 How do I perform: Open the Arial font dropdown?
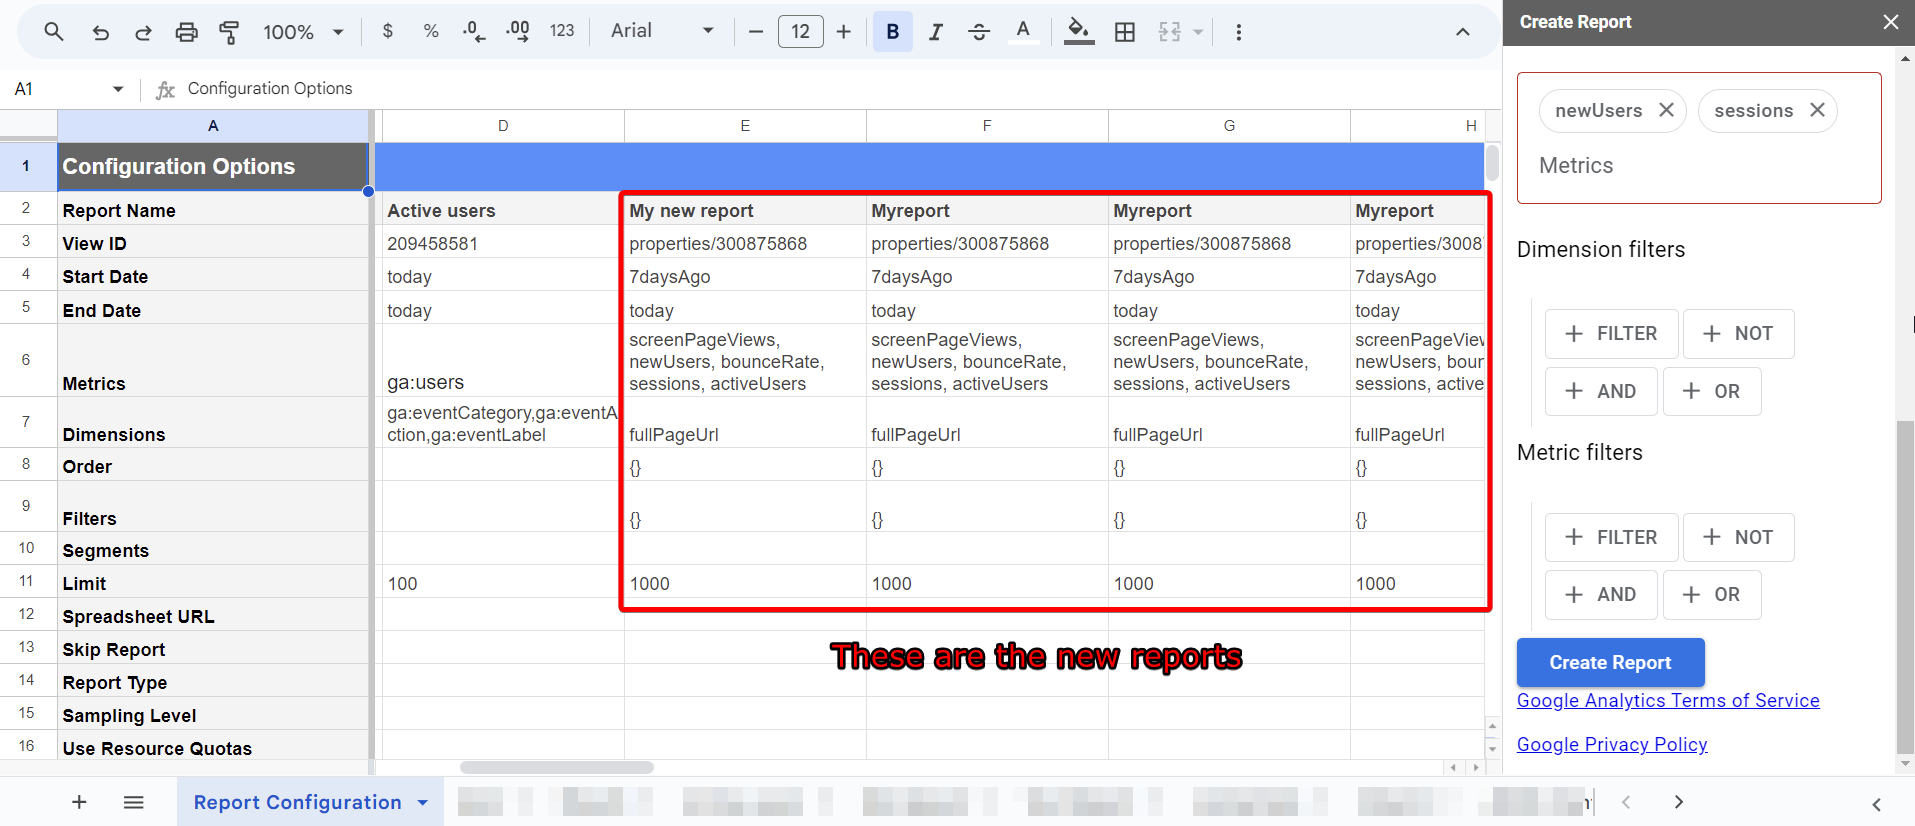click(662, 32)
